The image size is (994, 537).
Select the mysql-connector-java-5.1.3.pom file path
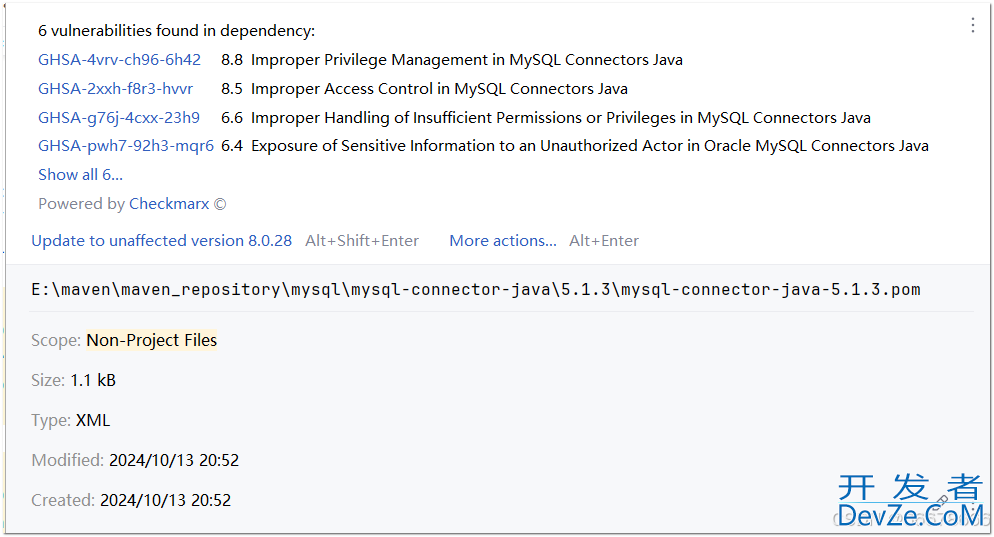click(475, 290)
